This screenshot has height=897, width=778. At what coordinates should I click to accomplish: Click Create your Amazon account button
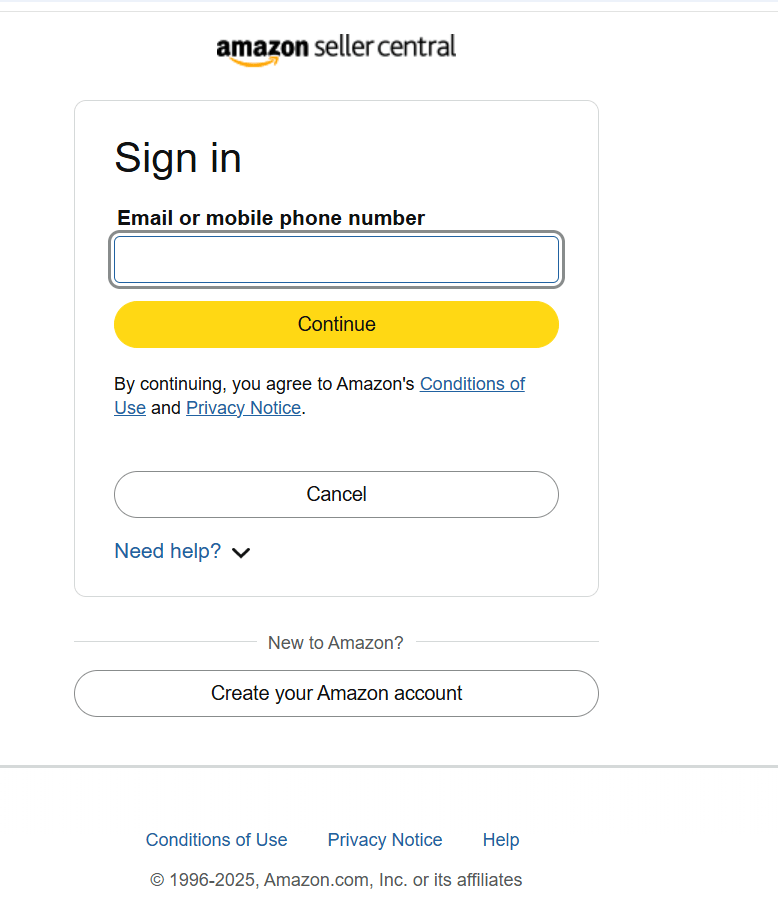click(336, 693)
